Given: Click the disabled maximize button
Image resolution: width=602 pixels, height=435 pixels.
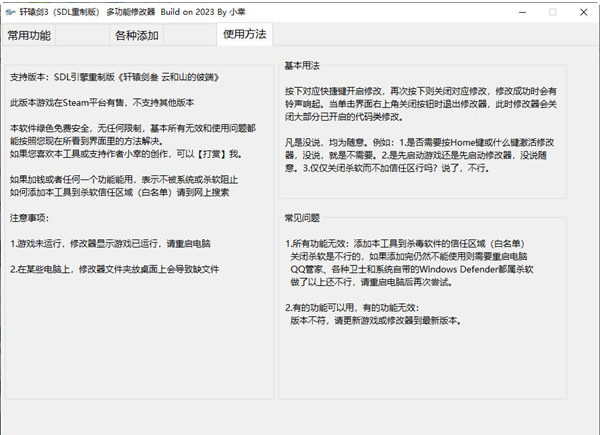Looking at the screenshot, I should pyautogui.click(x=553, y=12).
